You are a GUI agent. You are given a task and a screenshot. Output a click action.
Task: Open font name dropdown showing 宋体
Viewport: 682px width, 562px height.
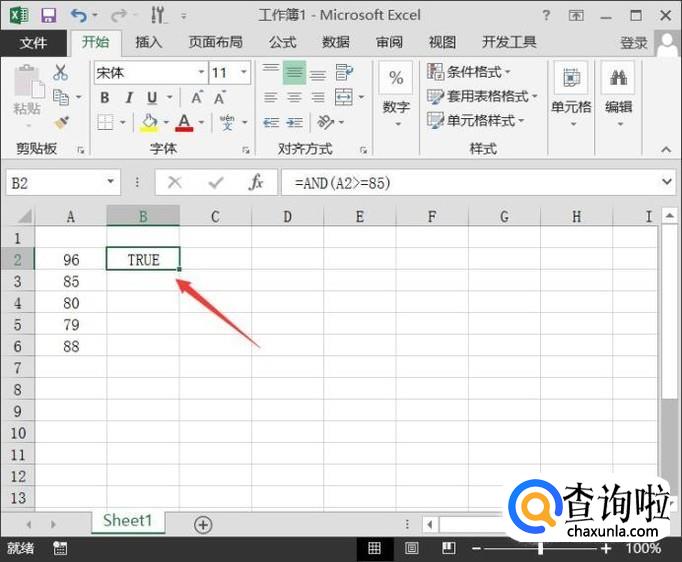pyautogui.click(x=201, y=72)
